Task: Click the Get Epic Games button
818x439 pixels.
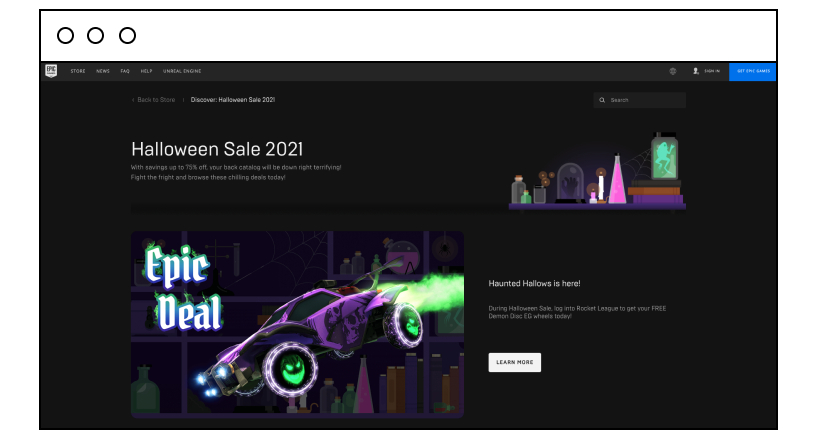Action: [x=752, y=71]
